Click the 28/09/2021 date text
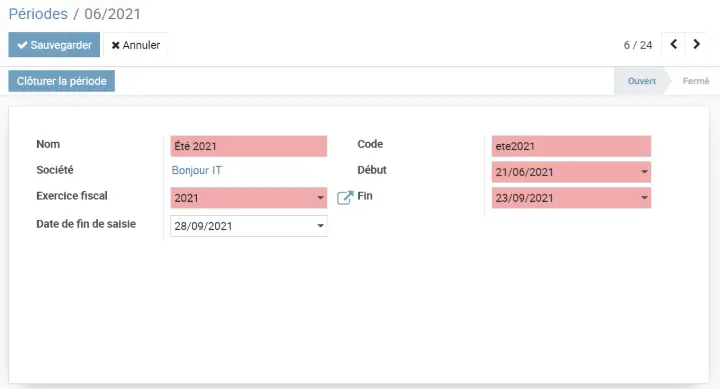720x389 pixels. point(203,226)
